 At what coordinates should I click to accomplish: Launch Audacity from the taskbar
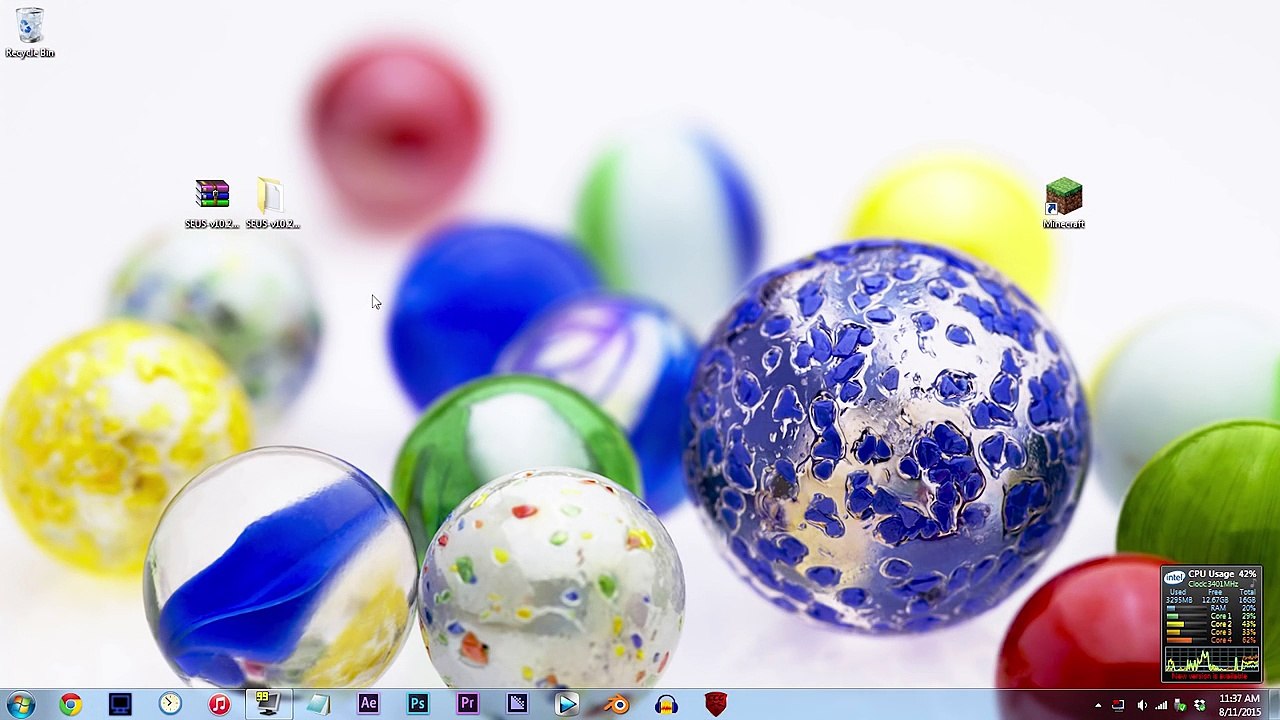(667, 704)
